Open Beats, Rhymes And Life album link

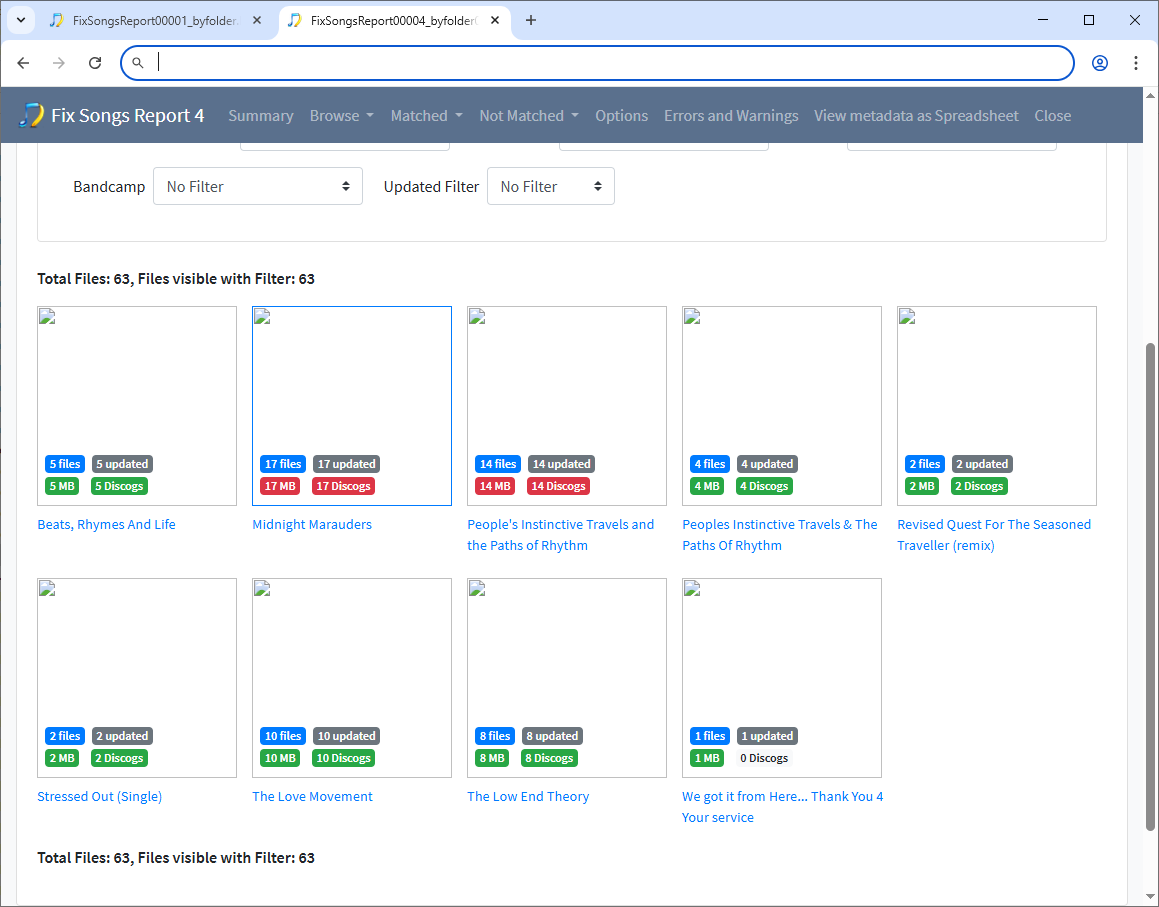106,524
